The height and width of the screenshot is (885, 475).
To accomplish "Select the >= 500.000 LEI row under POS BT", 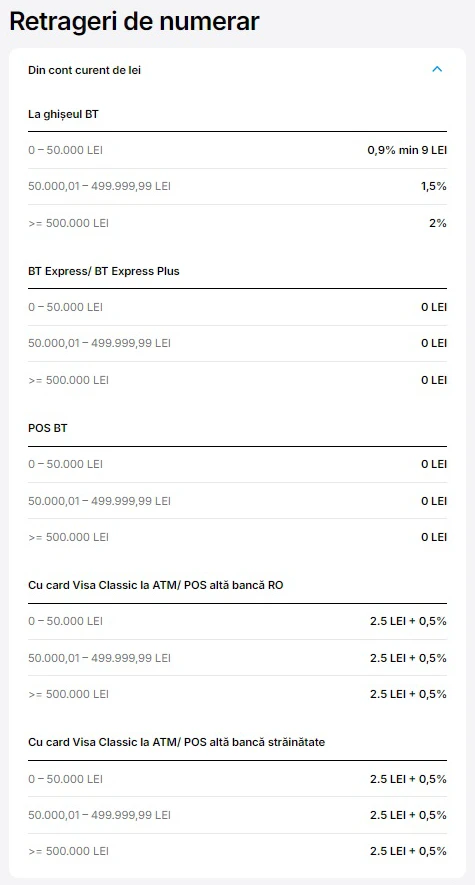I will pyautogui.click(x=238, y=537).
